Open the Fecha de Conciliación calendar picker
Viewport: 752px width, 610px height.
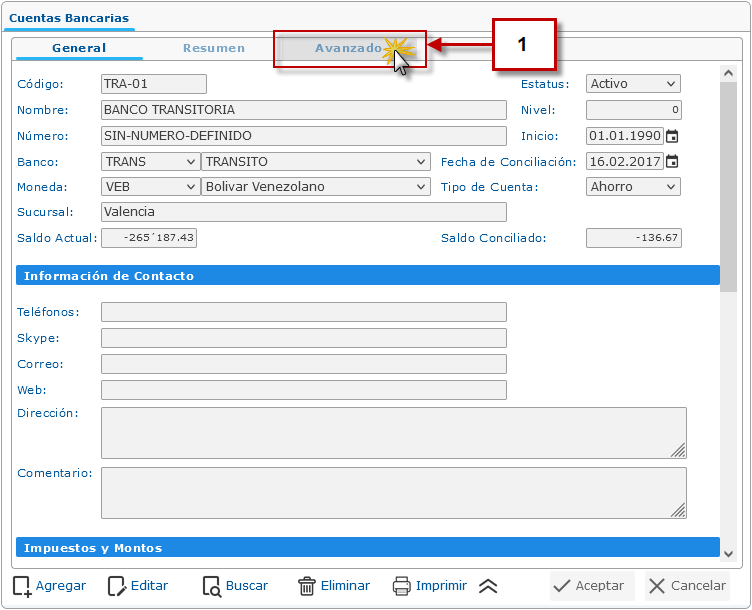tap(672, 162)
